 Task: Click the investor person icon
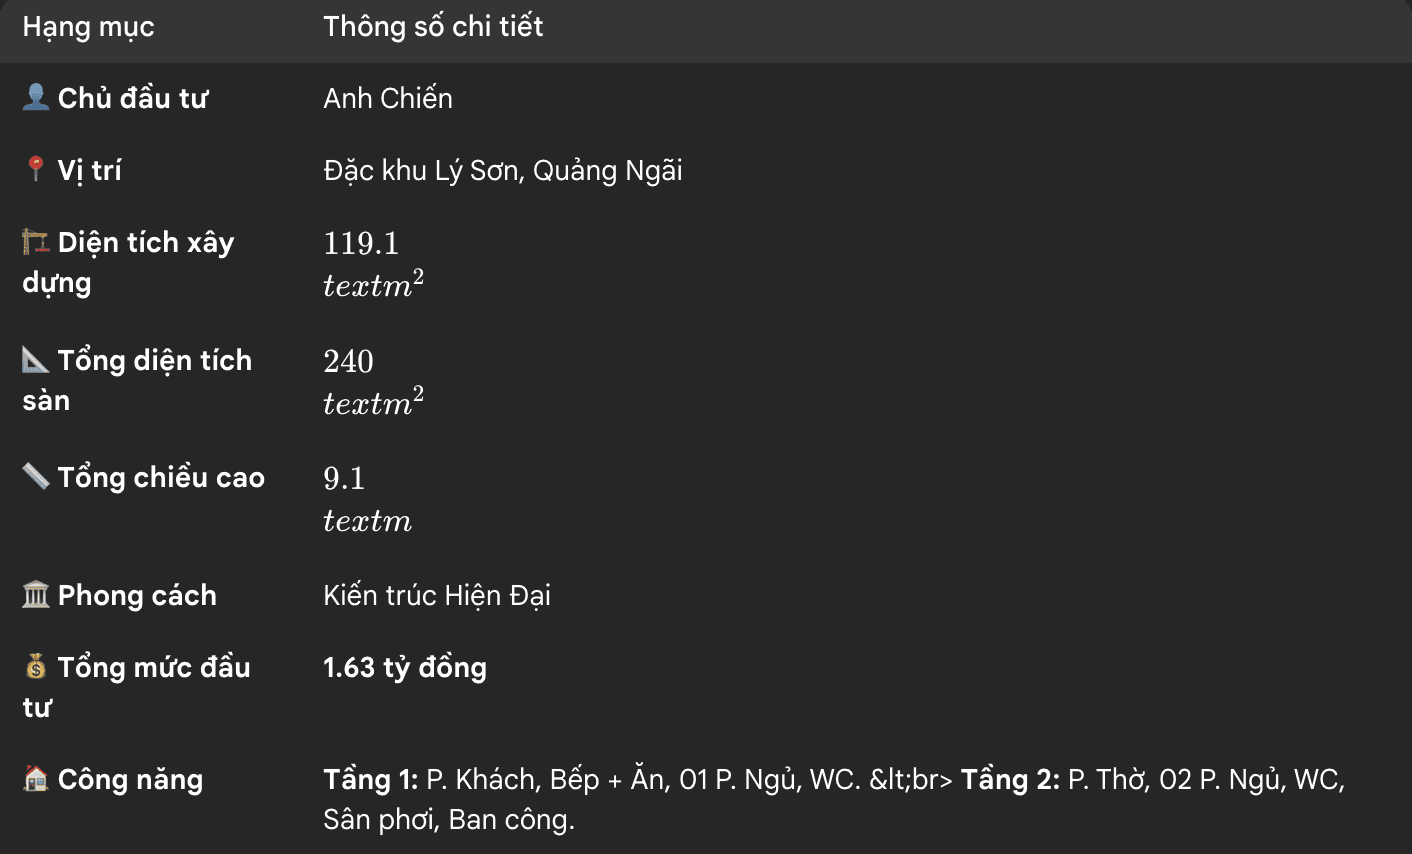(36, 97)
